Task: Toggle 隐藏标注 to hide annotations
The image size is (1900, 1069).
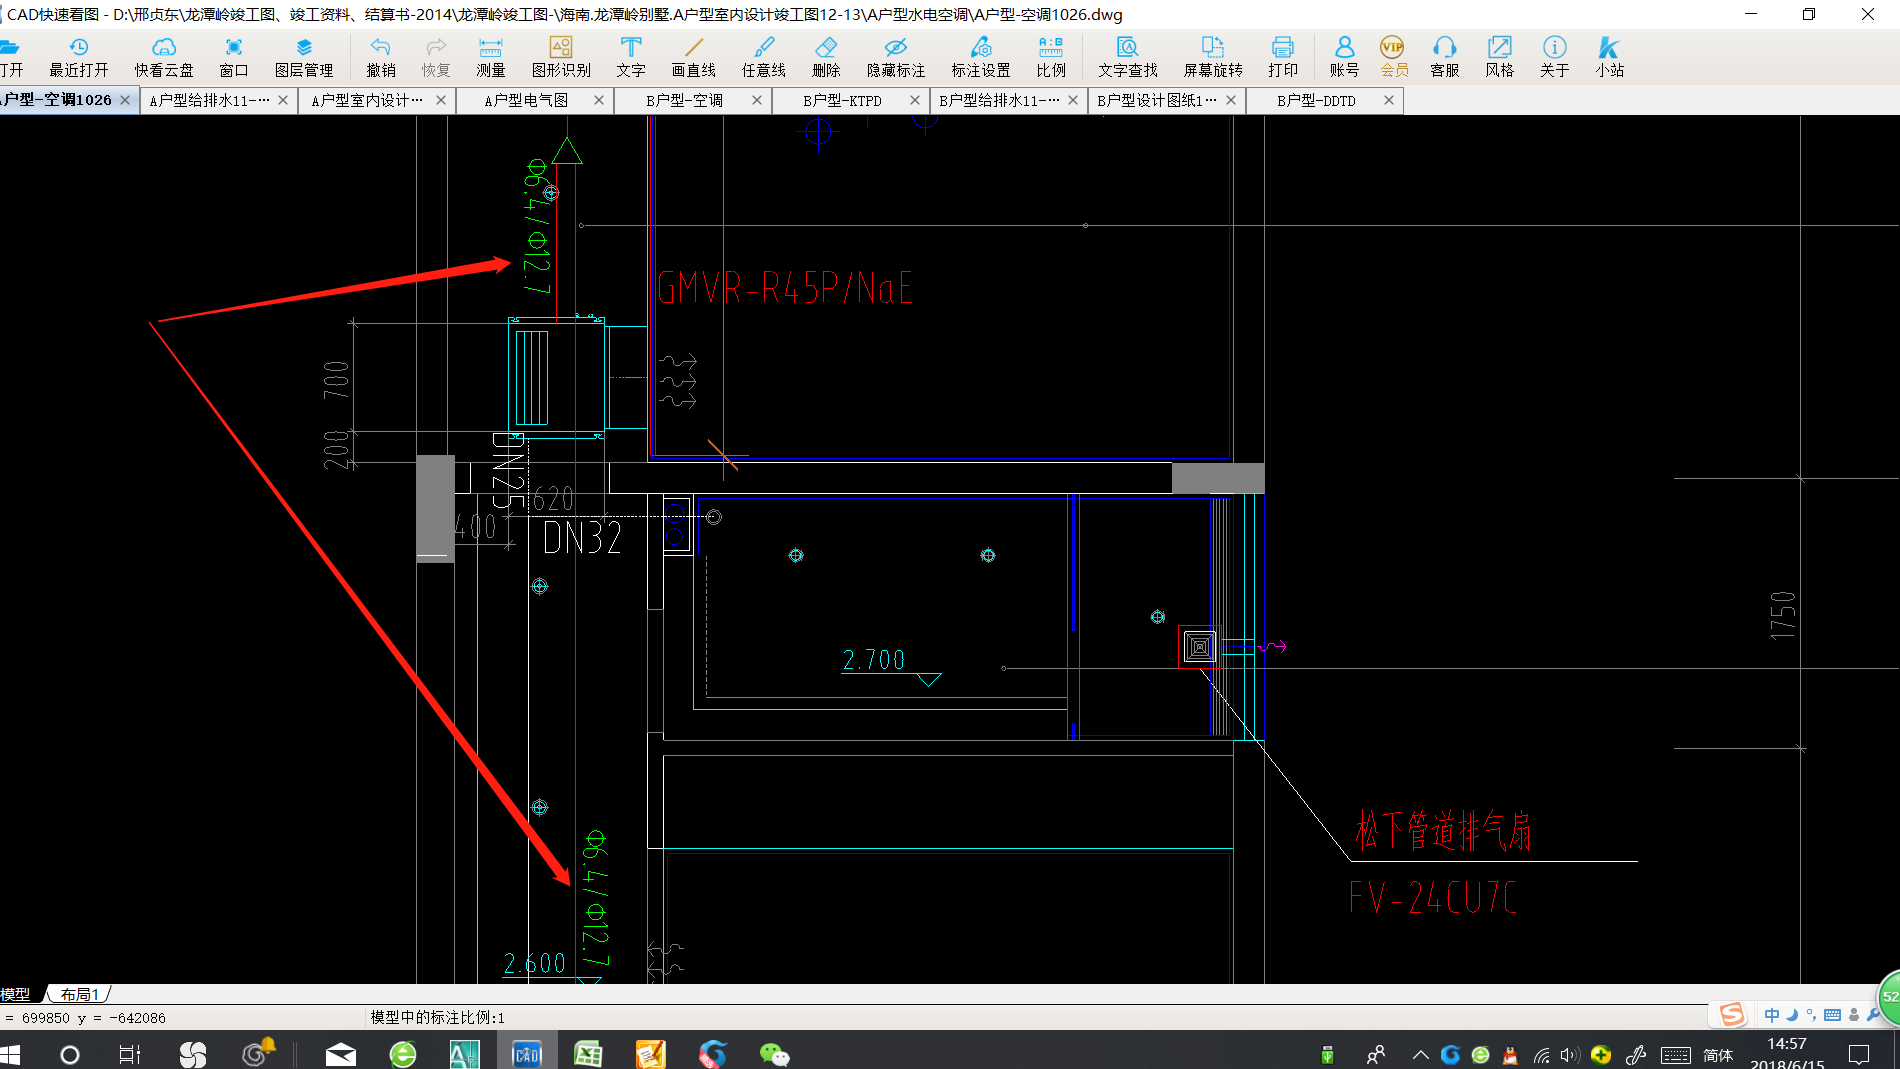Action: click(x=896, y=57)
